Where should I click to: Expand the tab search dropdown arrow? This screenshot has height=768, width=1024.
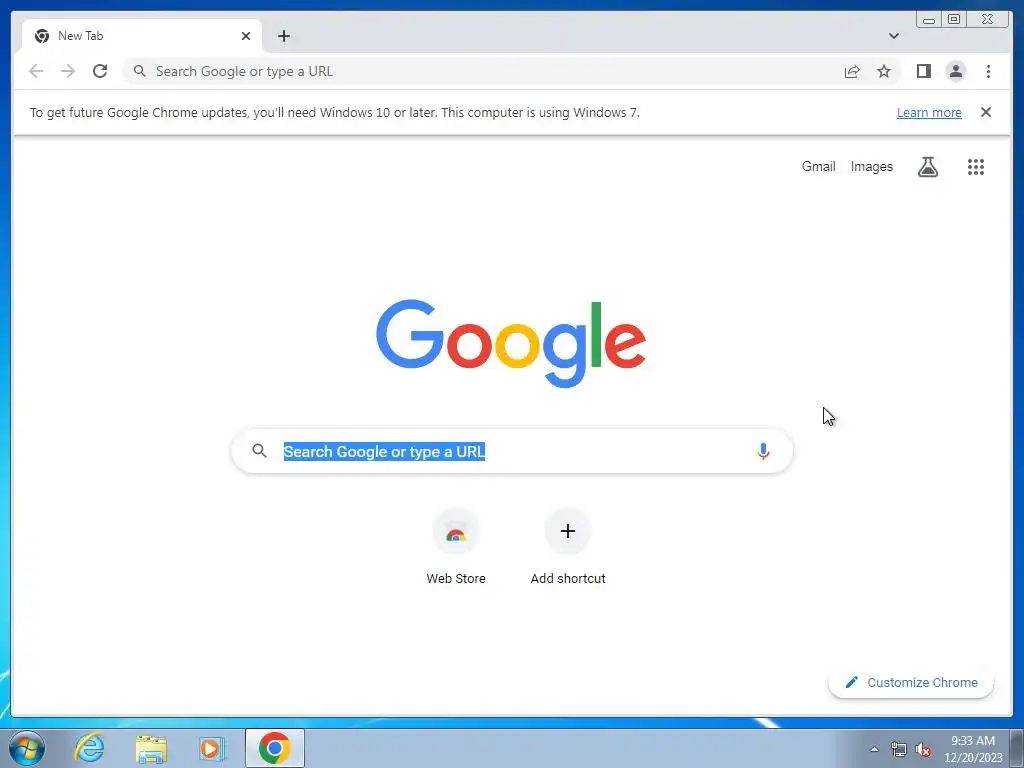point(893,36)
